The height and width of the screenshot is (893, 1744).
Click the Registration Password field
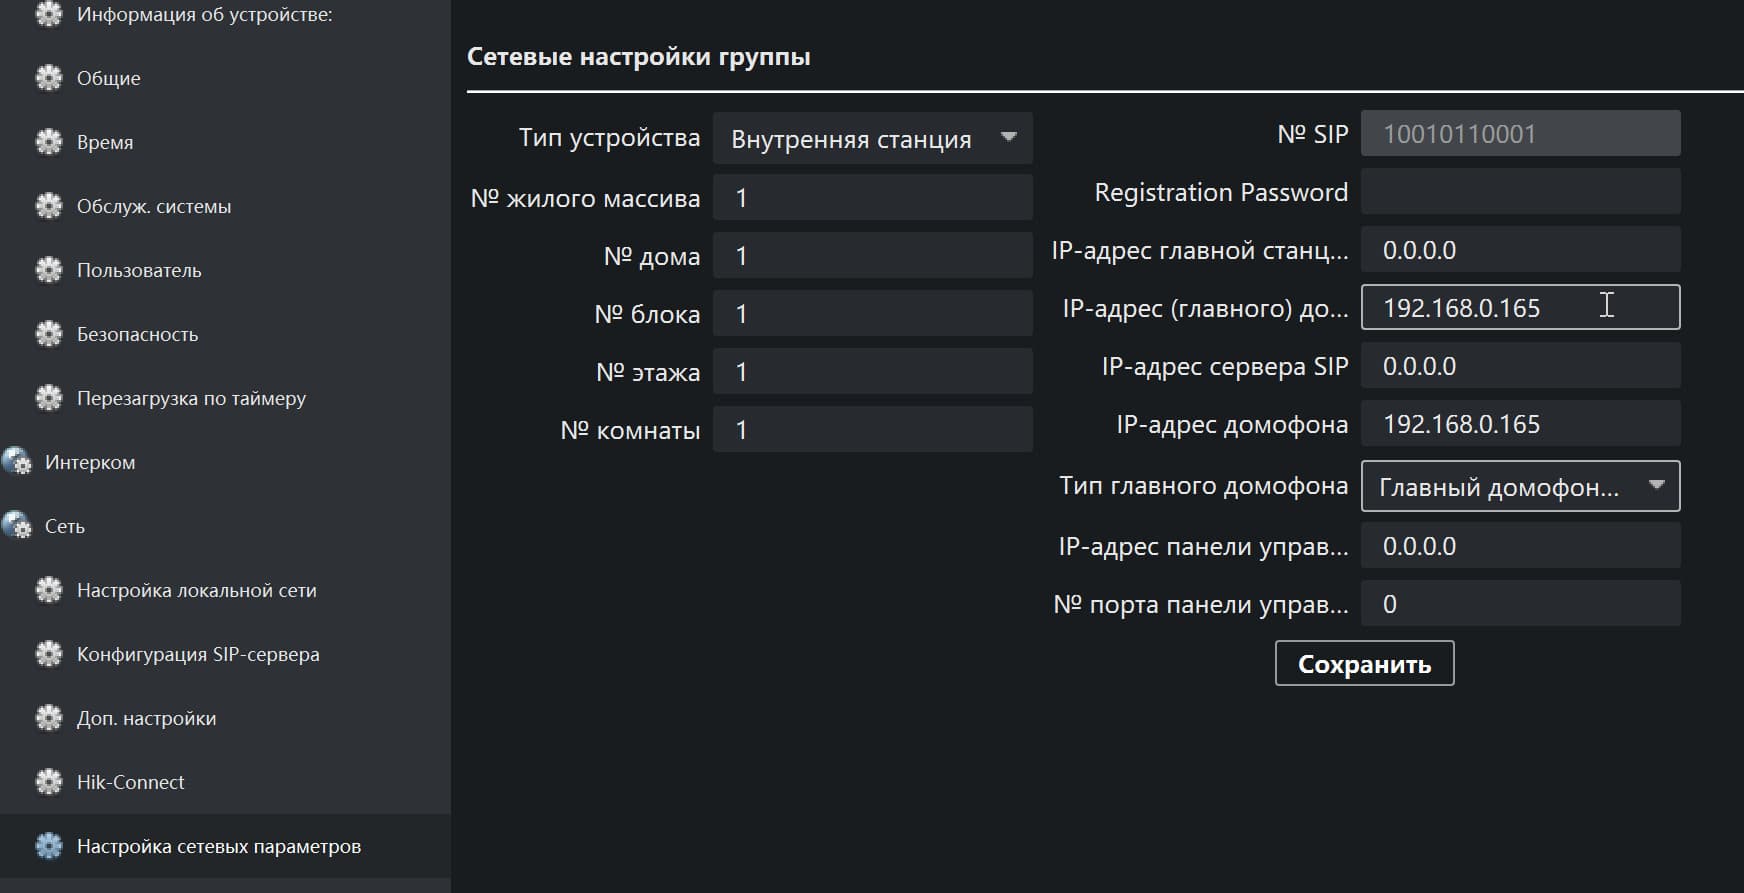[1520, 192]
